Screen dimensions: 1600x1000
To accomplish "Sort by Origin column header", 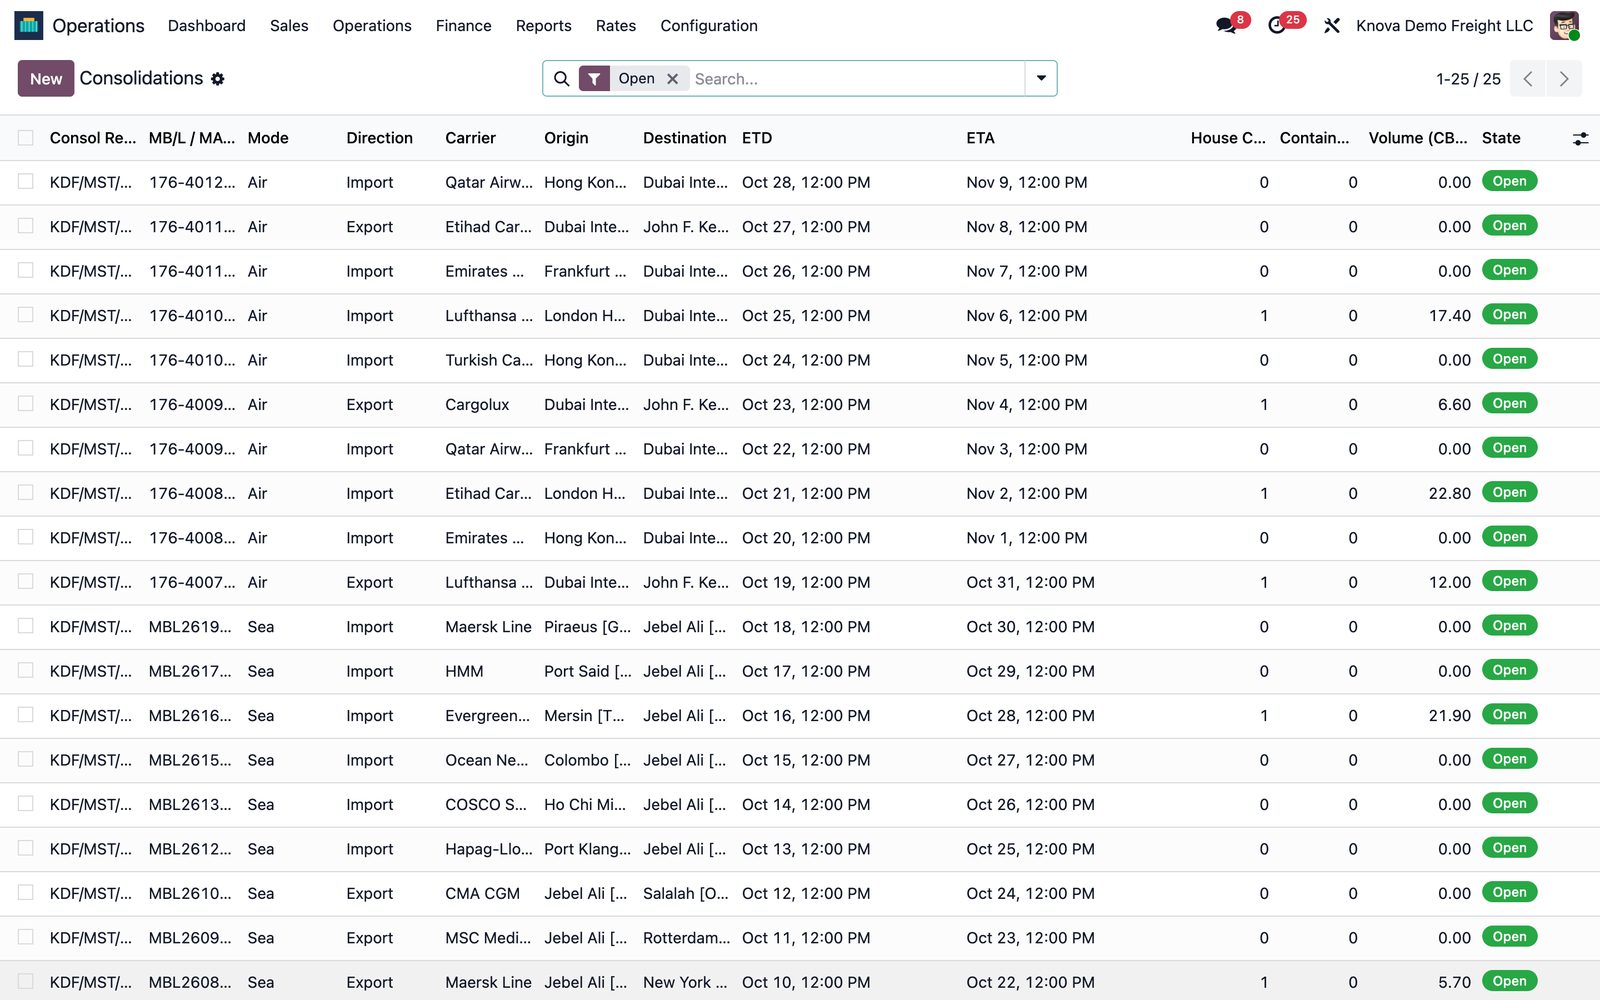I will click(x=566, y=138).
